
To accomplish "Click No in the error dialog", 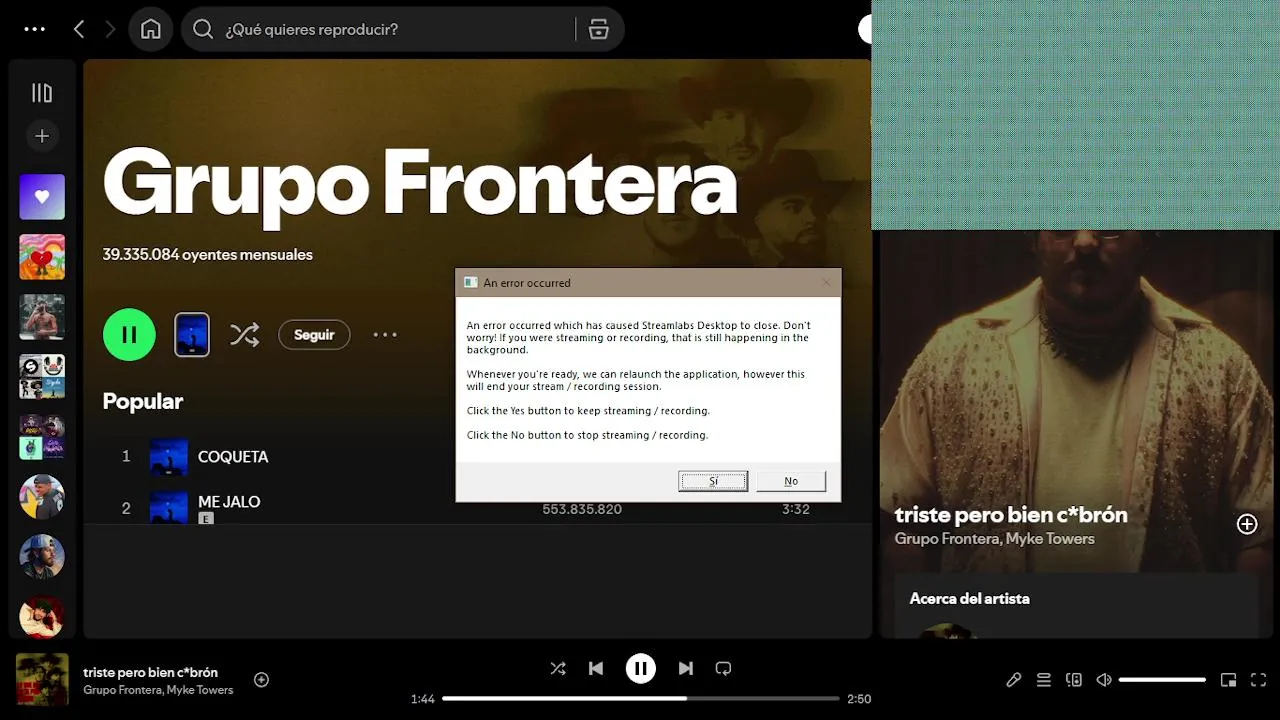I will 791,481.
